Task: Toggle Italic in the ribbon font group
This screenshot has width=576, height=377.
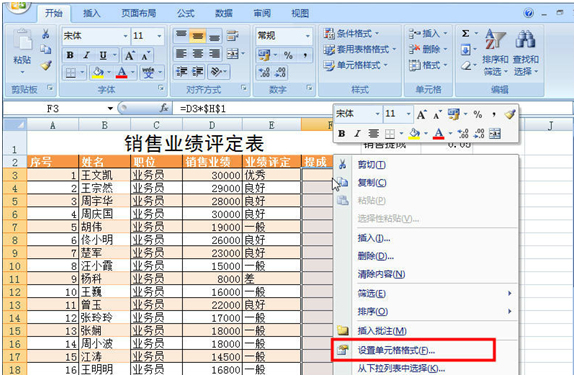Action: pos(86,55)
